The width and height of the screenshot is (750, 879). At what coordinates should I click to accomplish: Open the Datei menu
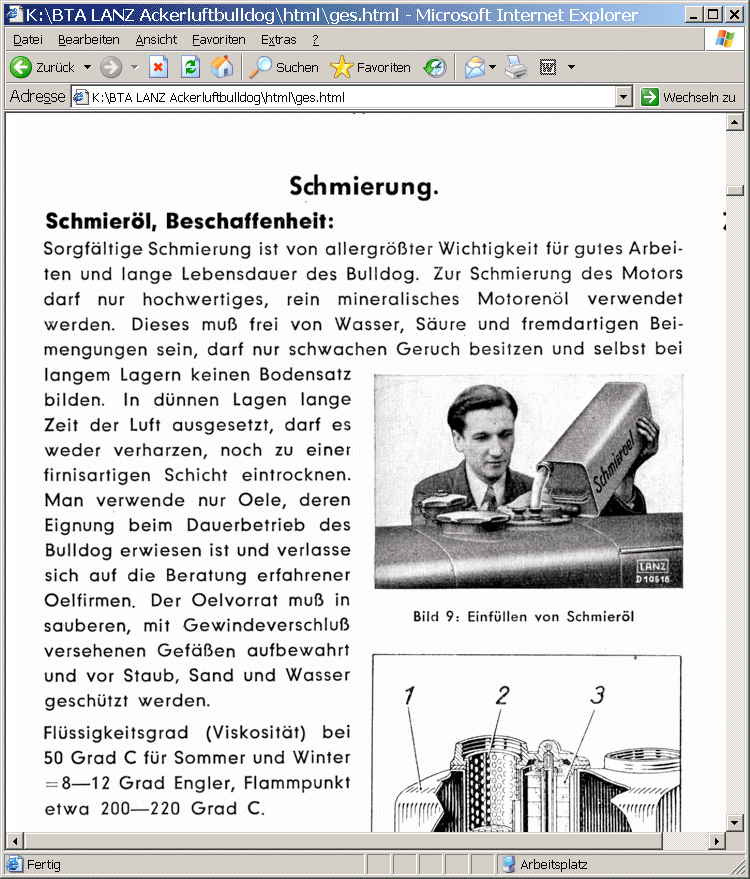click(28, 40)
